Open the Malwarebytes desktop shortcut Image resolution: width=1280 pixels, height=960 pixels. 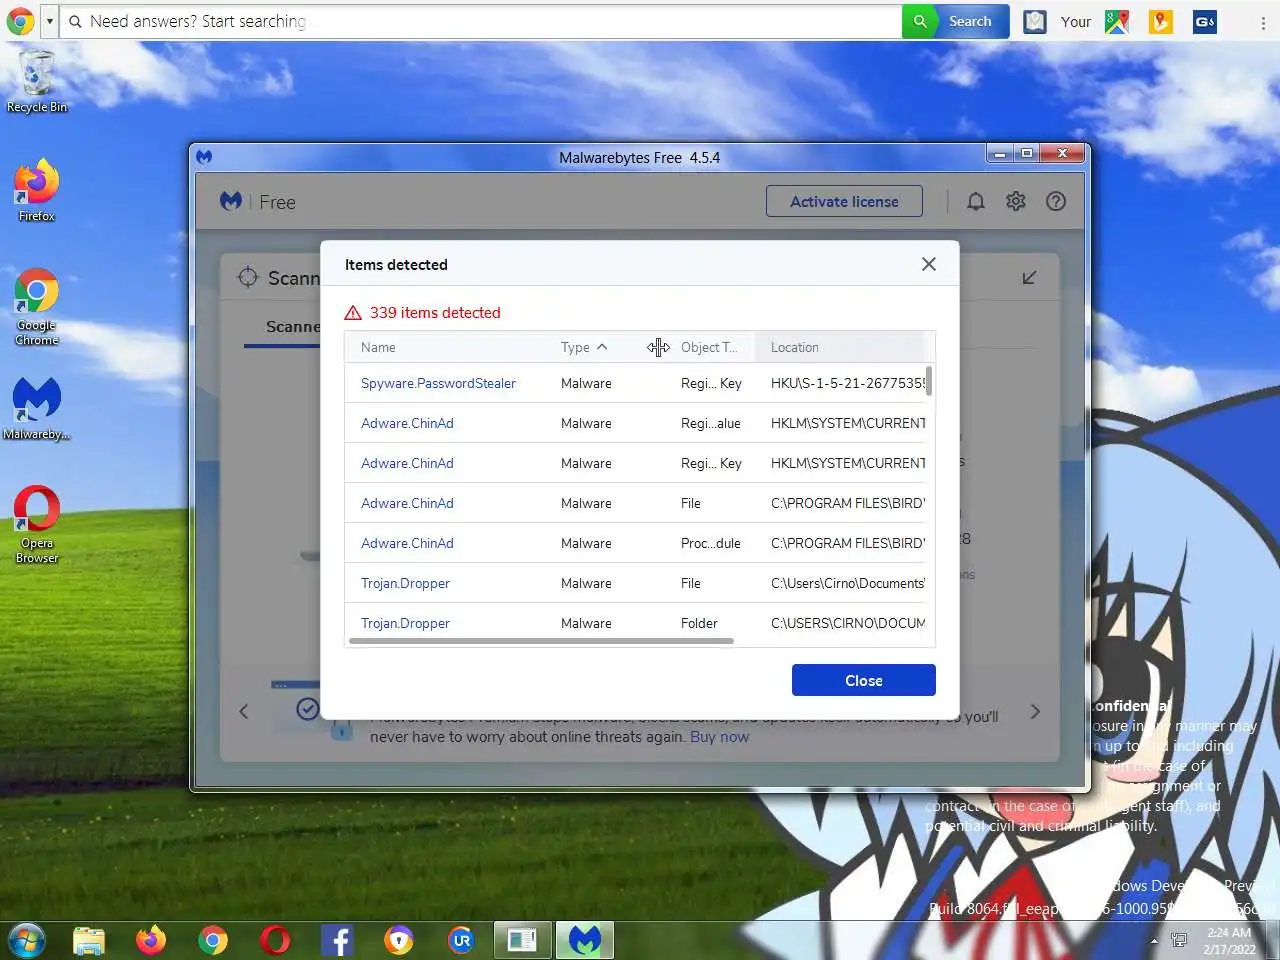(x=37, y=408)
